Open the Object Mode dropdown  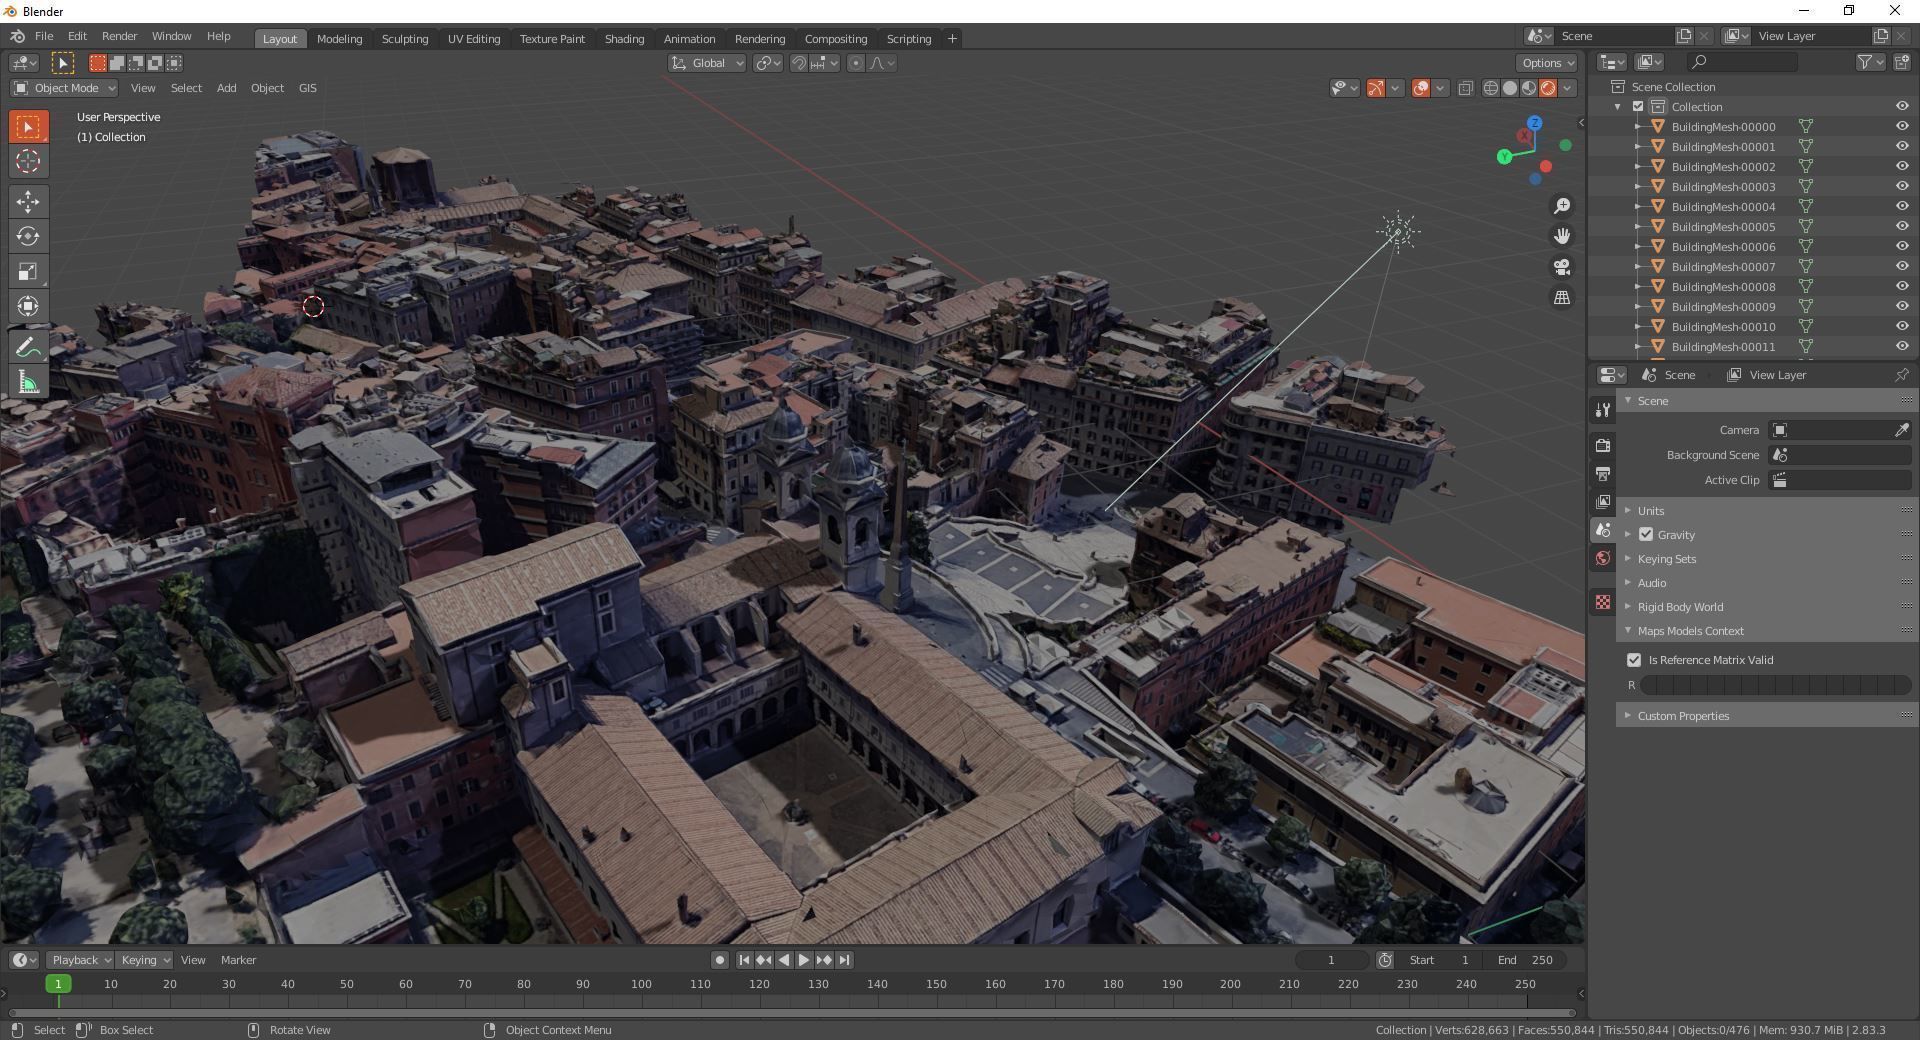click(x=64, y=88)
